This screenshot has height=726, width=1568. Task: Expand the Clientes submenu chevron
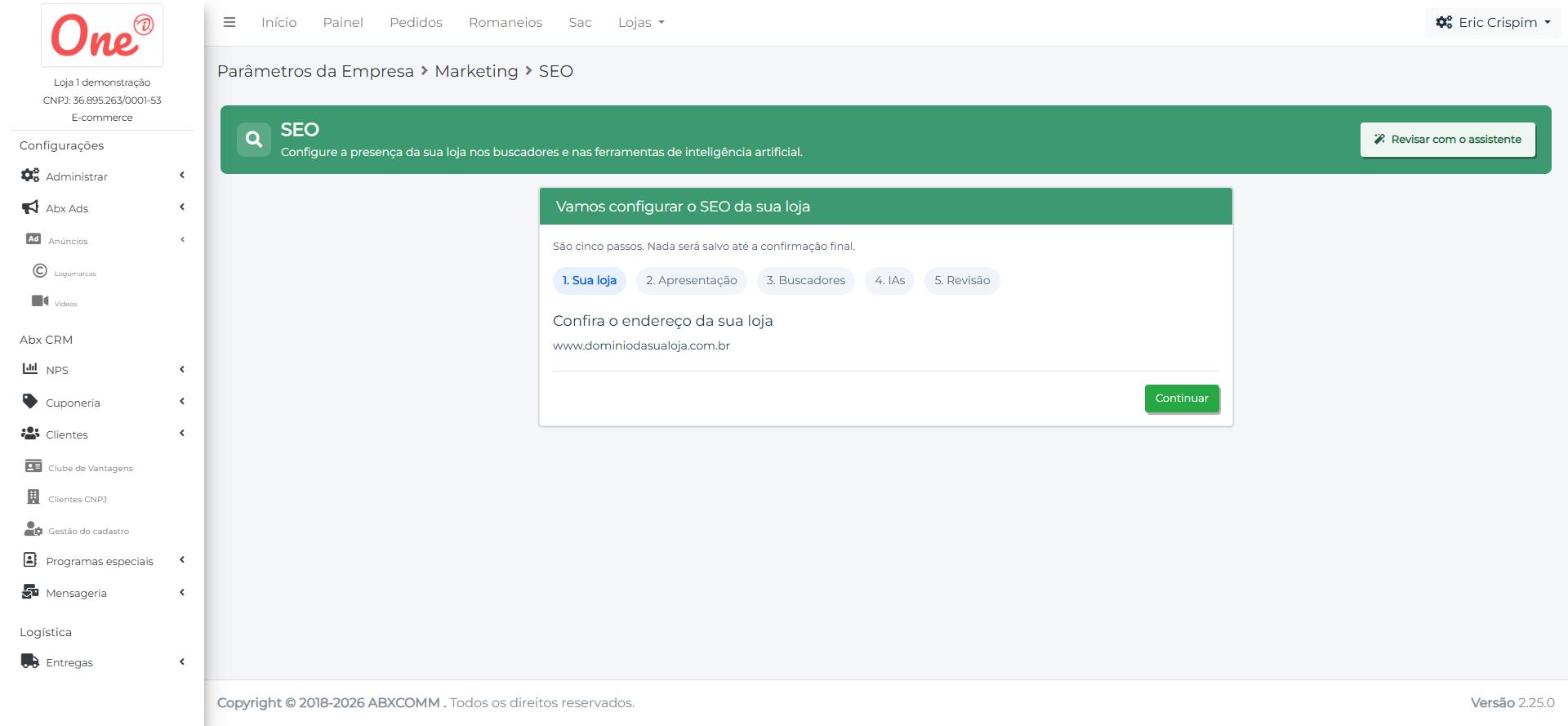182,433
